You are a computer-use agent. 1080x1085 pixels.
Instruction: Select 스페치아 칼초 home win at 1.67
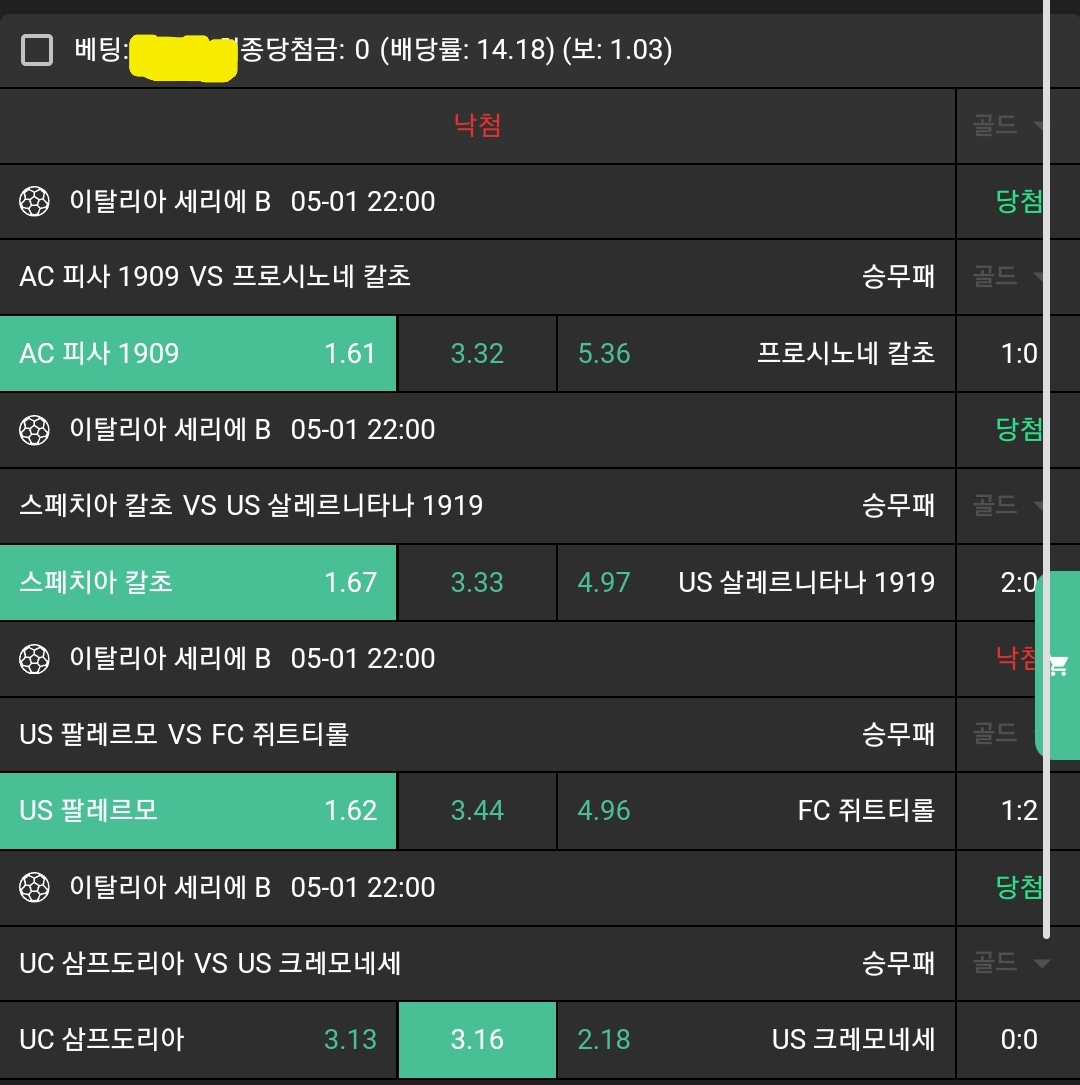198,582
